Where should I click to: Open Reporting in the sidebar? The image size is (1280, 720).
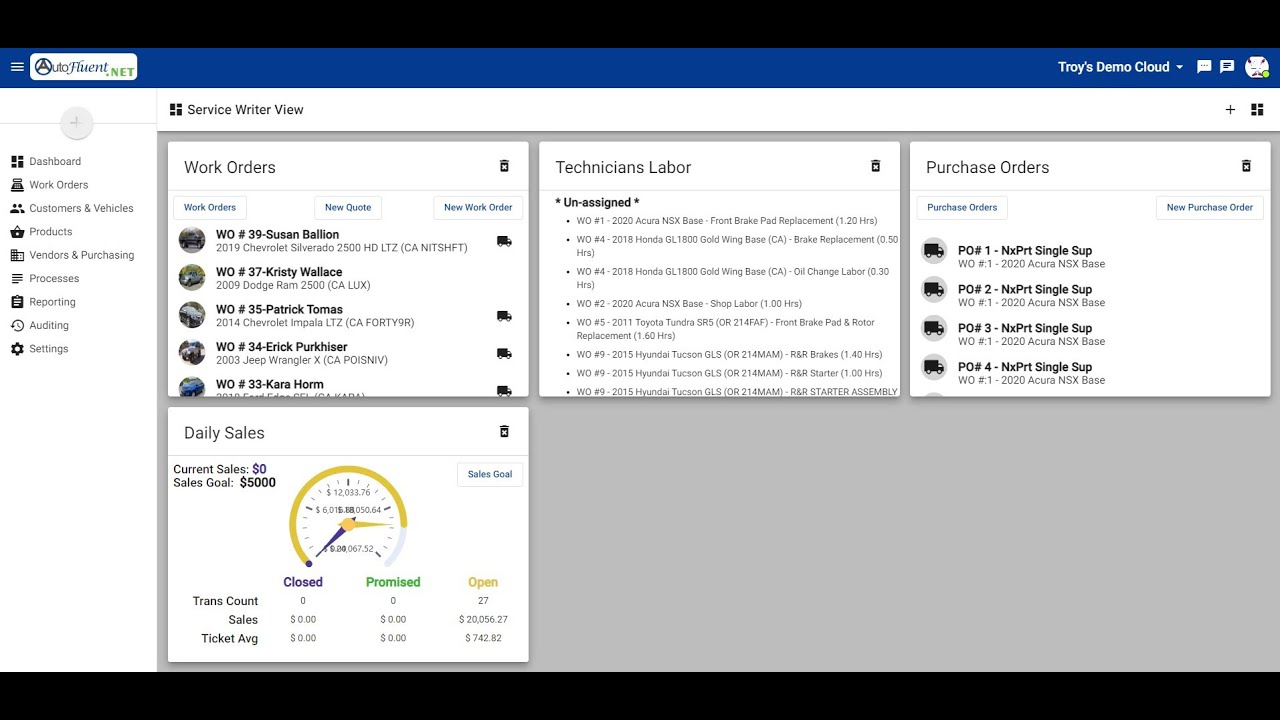click(52, 302)
